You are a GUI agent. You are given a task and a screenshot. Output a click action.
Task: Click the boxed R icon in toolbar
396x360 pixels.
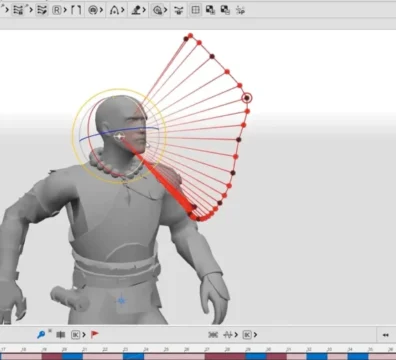[57, 10]
